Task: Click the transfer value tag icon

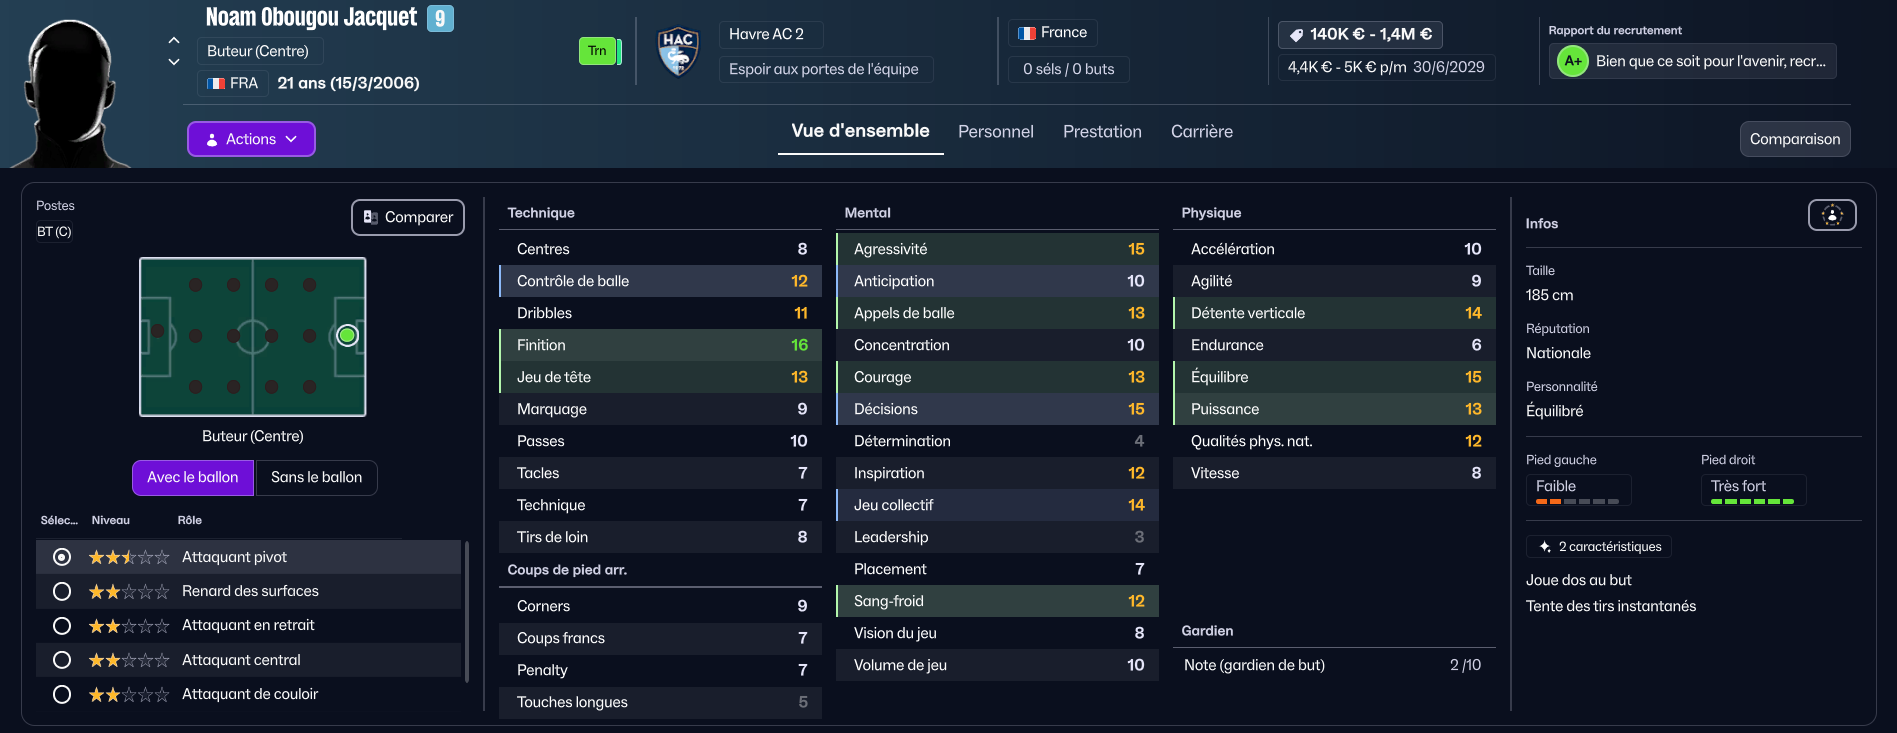Action: pyautogui.click(x=1296, y=35)
